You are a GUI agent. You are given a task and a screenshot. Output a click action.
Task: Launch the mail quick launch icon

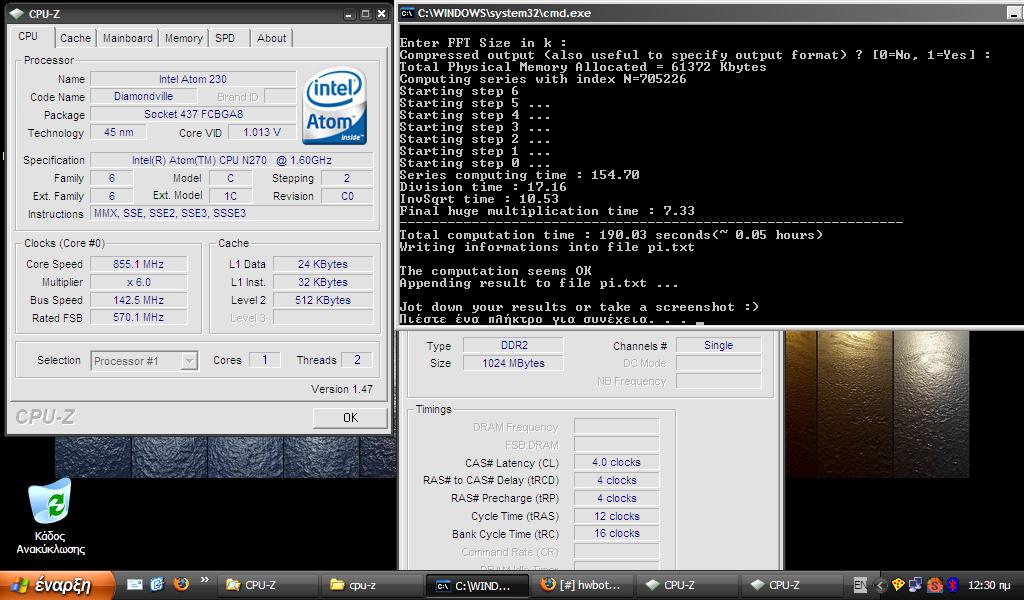tap(135, 584)
